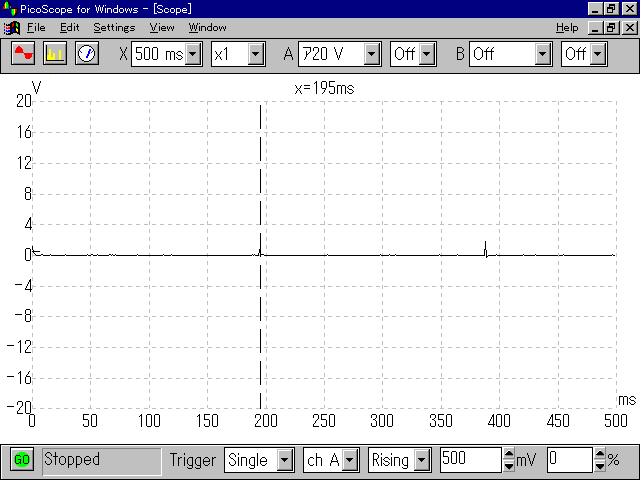Expand channel B range Off dropdown

coord(542,54)
